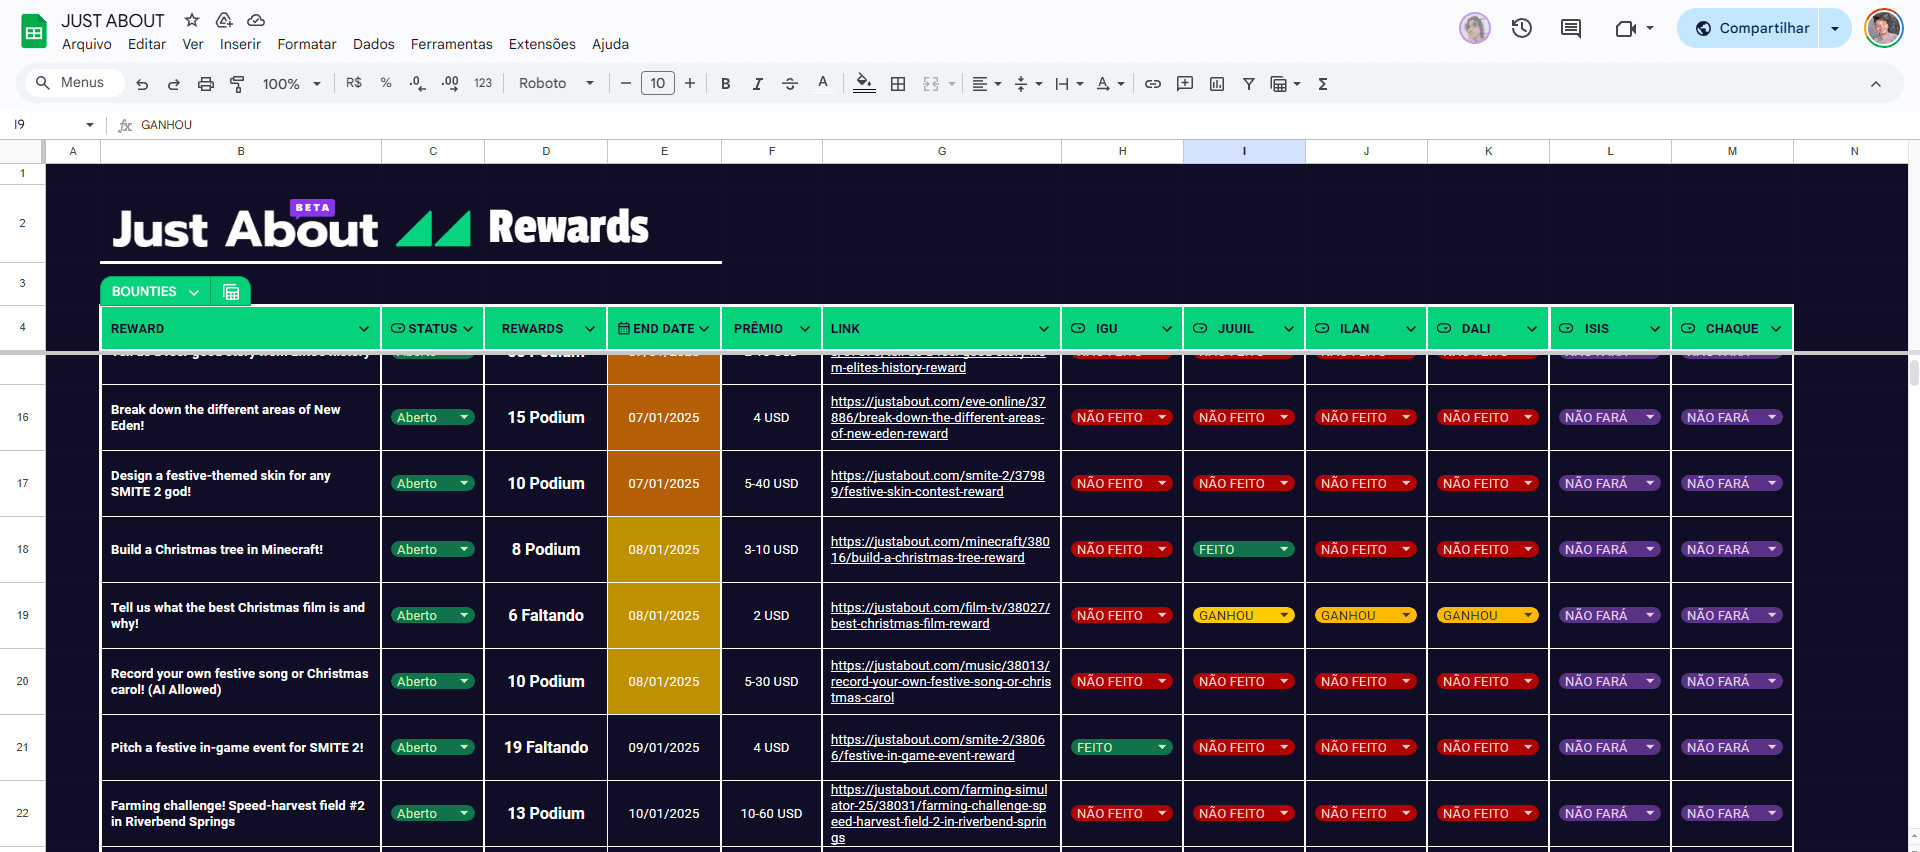The width and height of the screenshot is (1920, 852).
Task: Open version history clock icon
Action: pyautogui.click(x=1522, y=28)
